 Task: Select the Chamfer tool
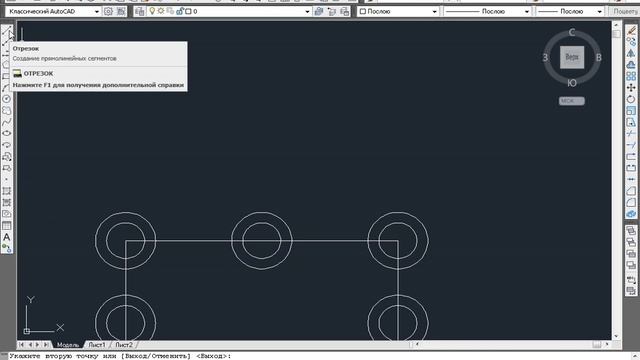click(x=631, y=191)
